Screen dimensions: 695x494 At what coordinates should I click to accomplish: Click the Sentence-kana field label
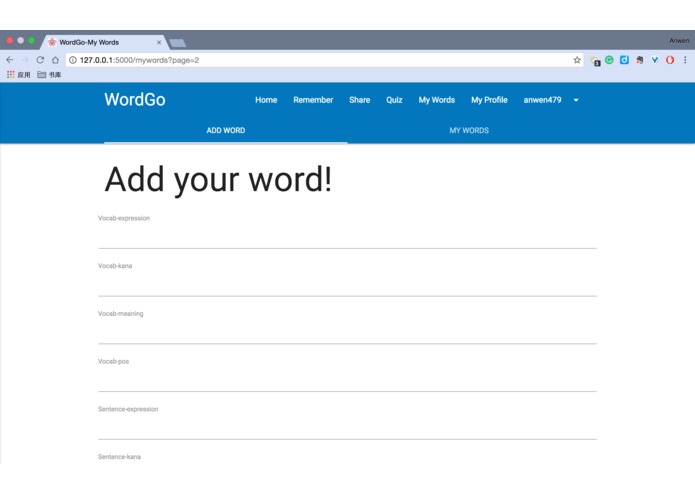[x=119, y=456]
